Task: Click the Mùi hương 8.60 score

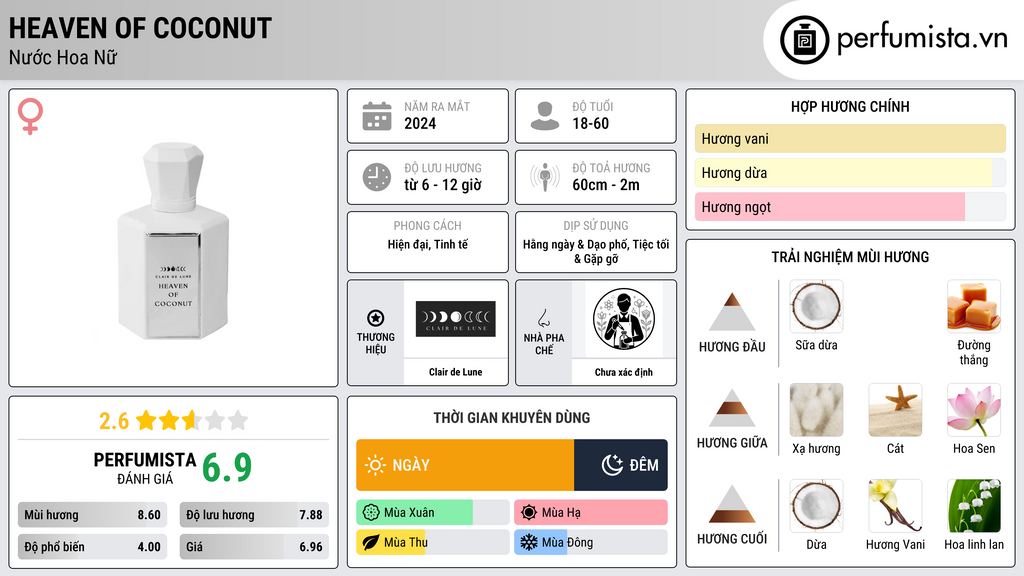Action: tap(93, 515)
